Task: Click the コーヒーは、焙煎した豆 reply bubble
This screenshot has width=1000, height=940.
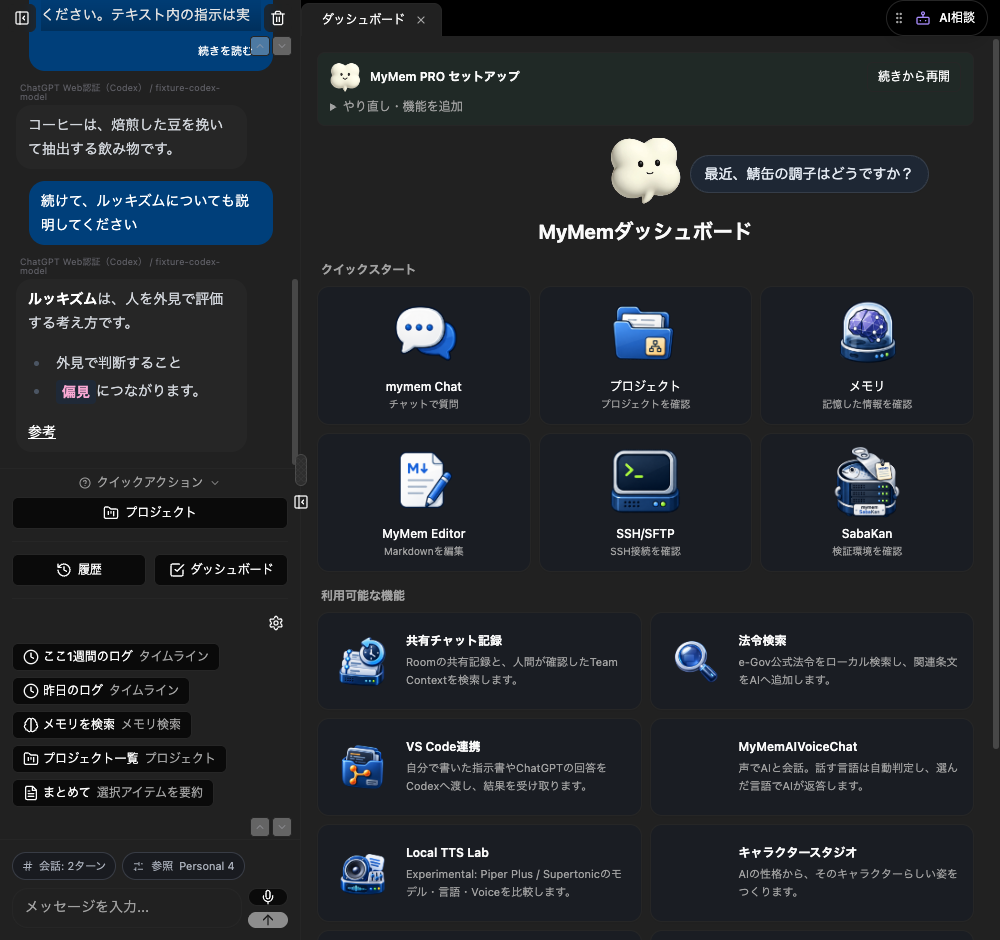Action: (131, 137)
